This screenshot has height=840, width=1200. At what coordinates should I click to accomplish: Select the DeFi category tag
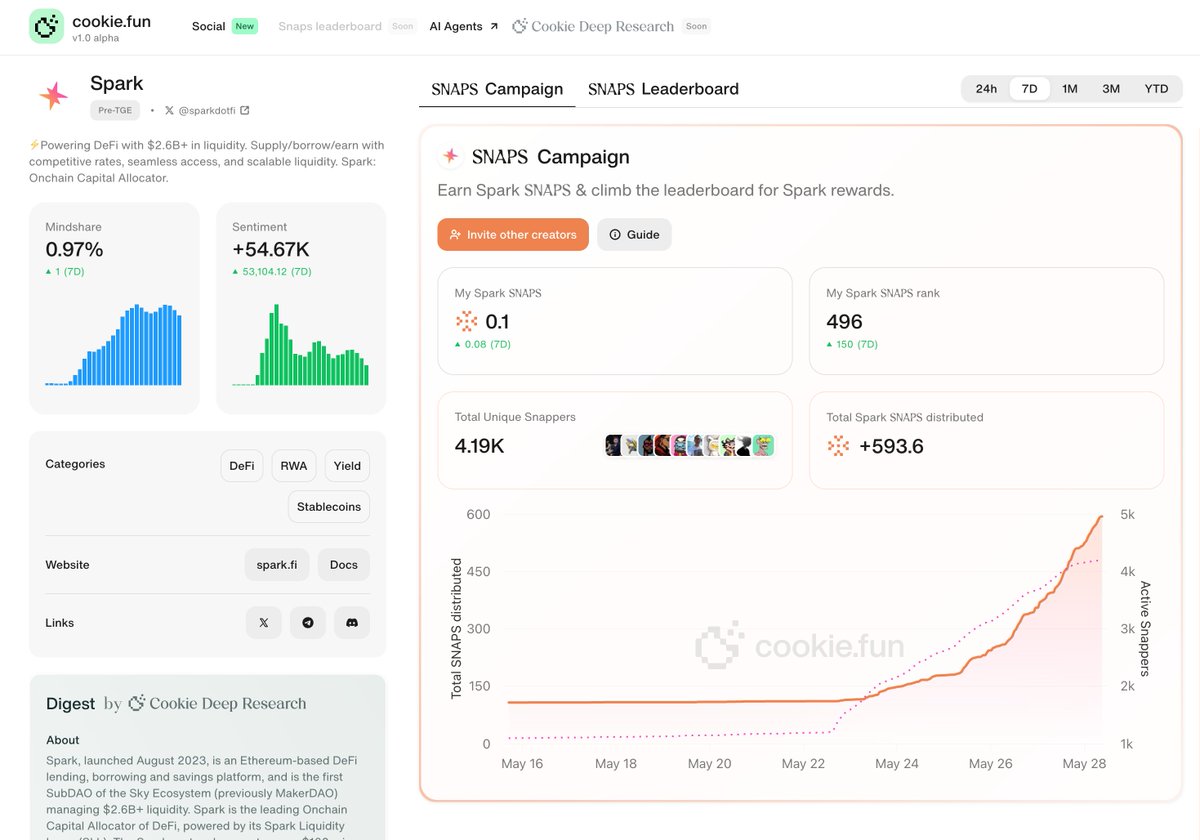(x=242, y=466)
